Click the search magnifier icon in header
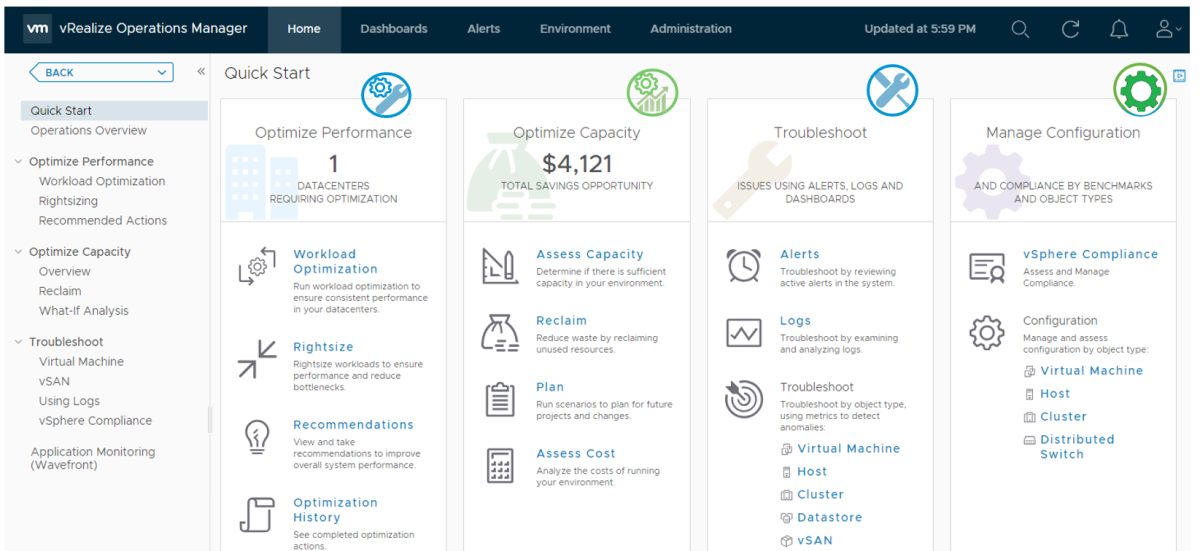The height and width of the screenshot is (551, 1200). tap(1020, 29)
